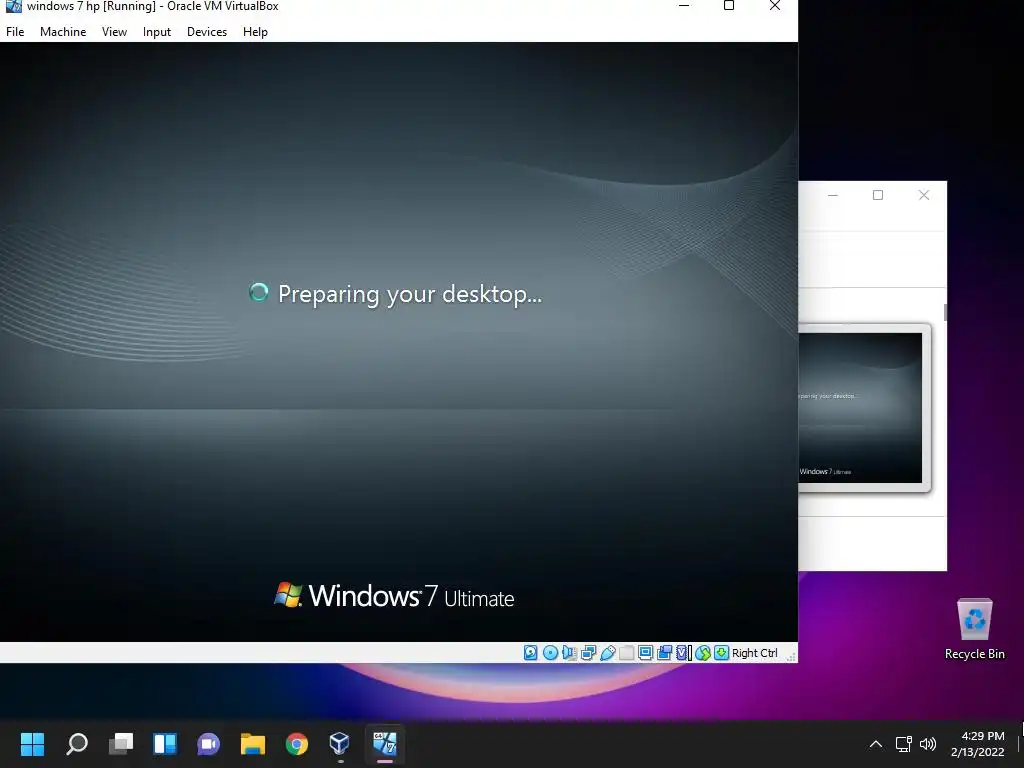The height and width of the screenshot is (768, 1024).
Task: Select the Recycle Bin desktop icon
Action: click(974, 629)
